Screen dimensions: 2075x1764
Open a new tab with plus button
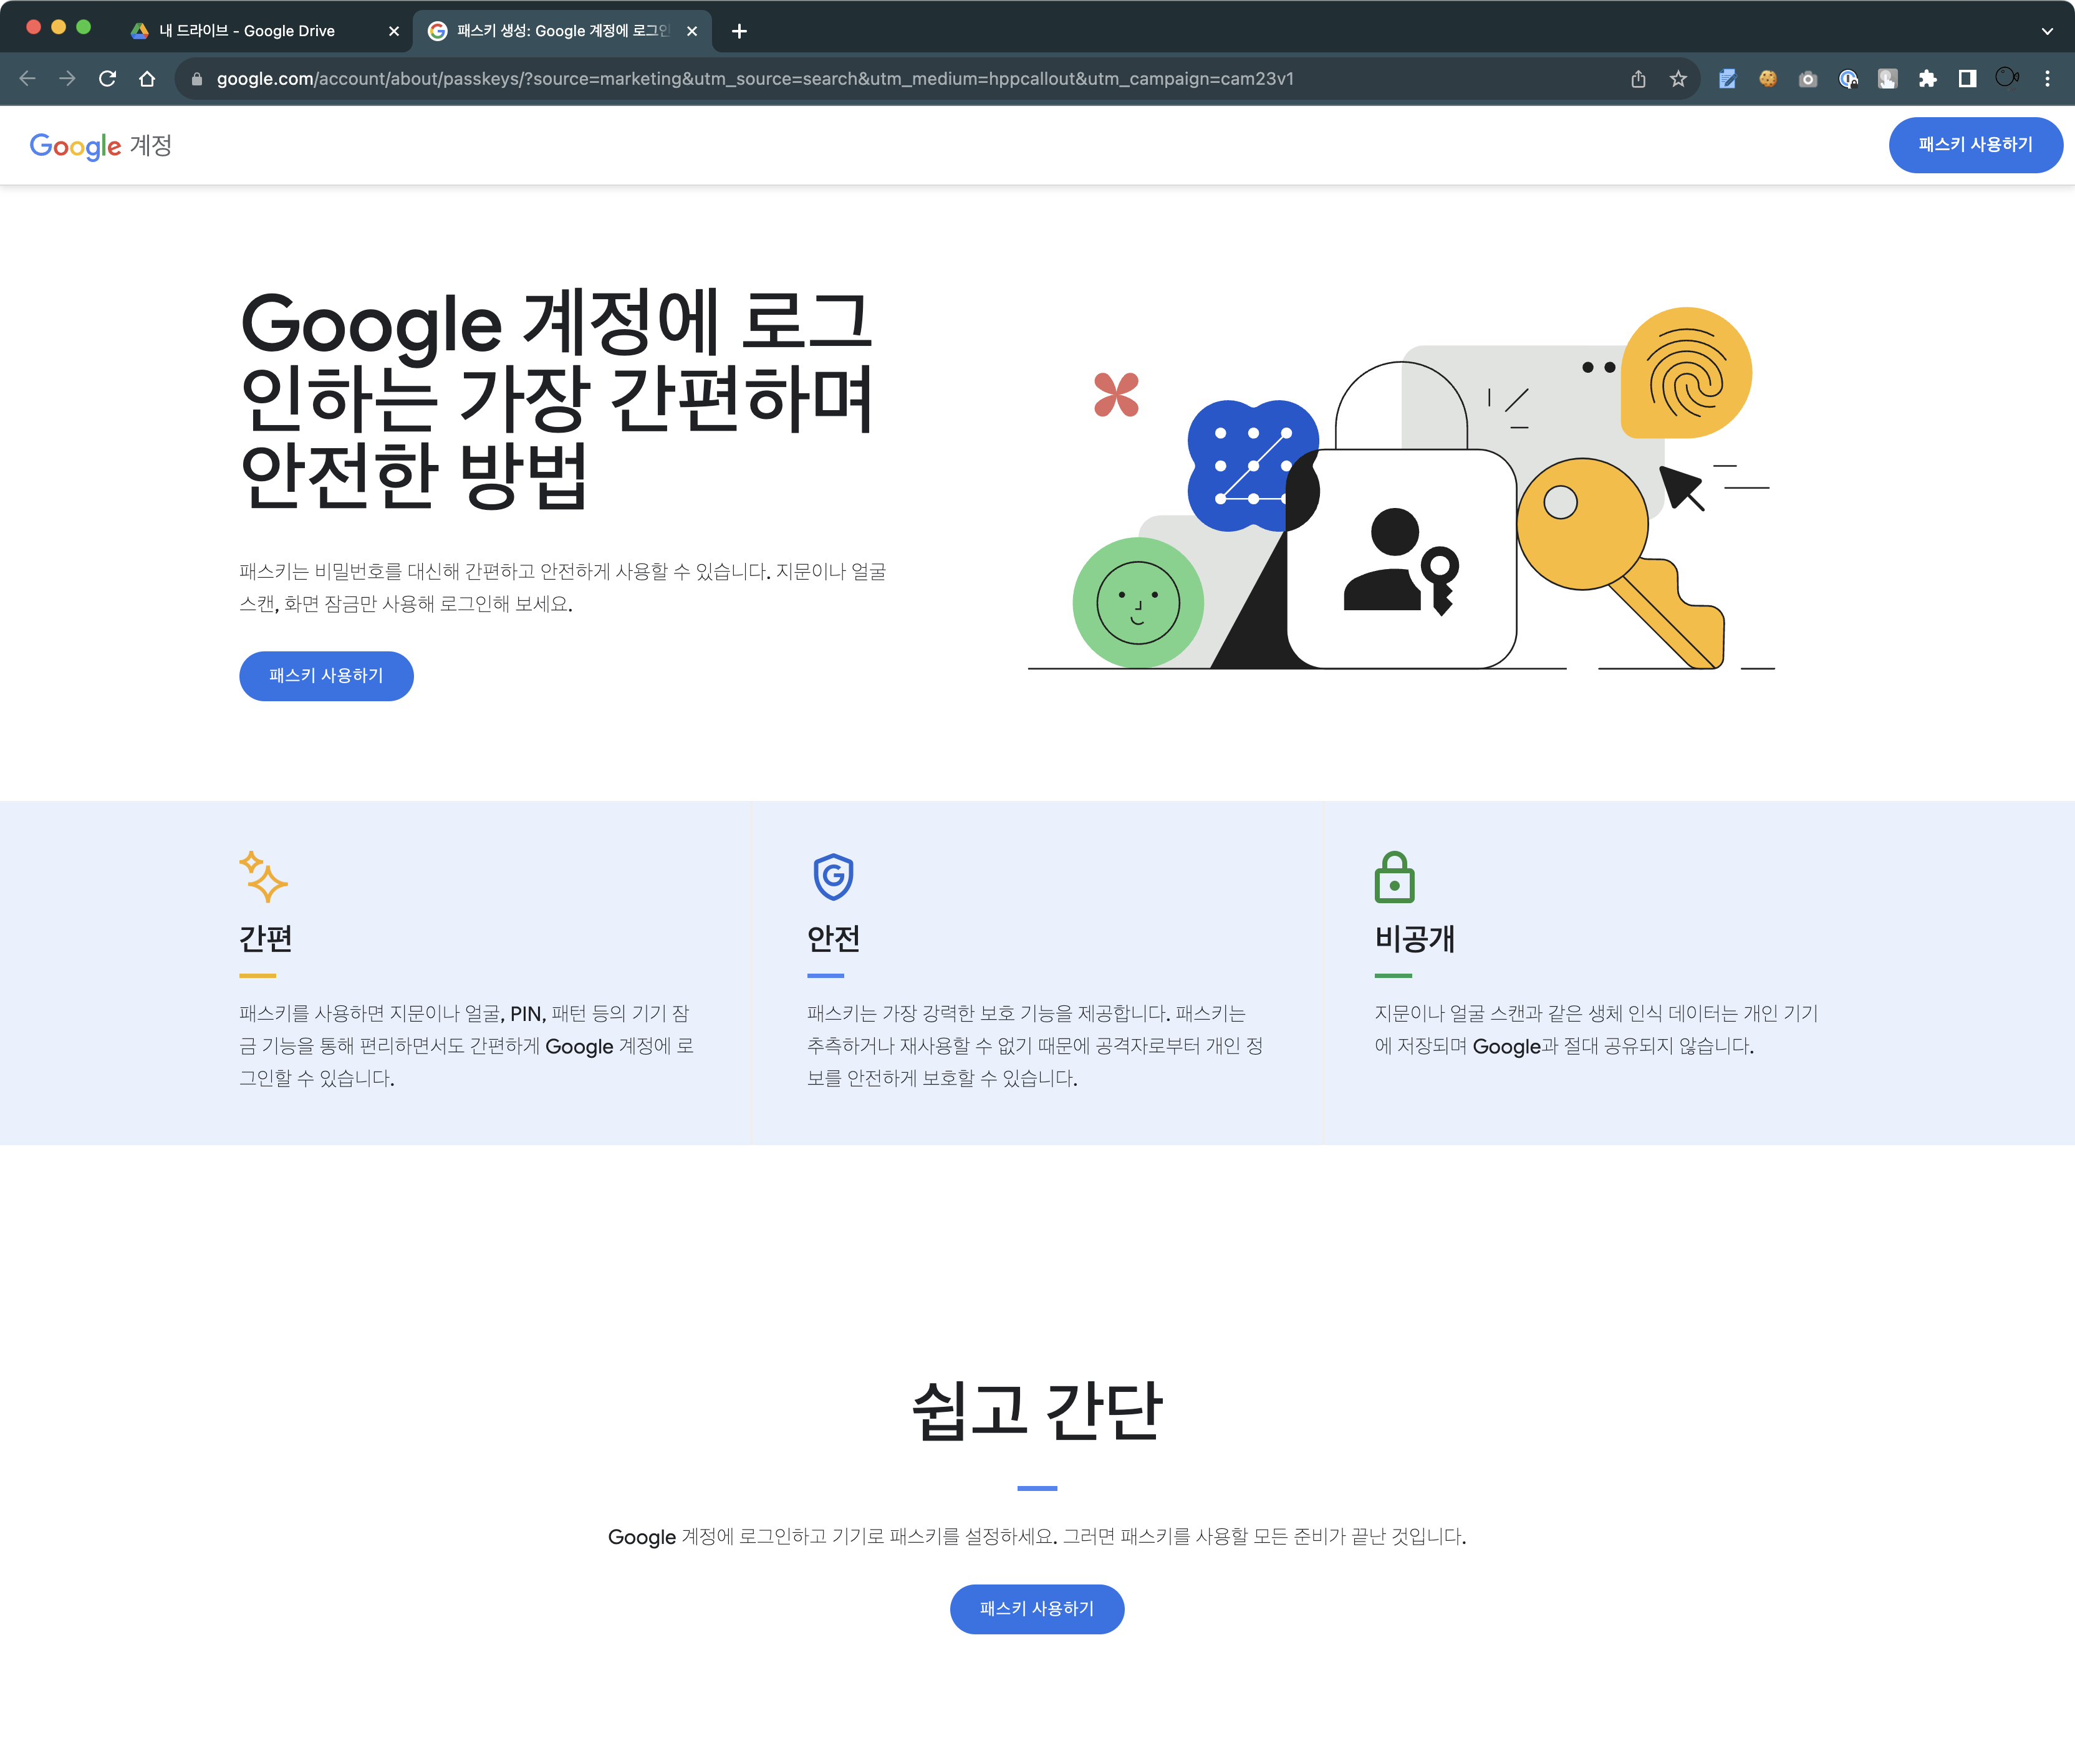pyautogui.click(x=739, y=31)
